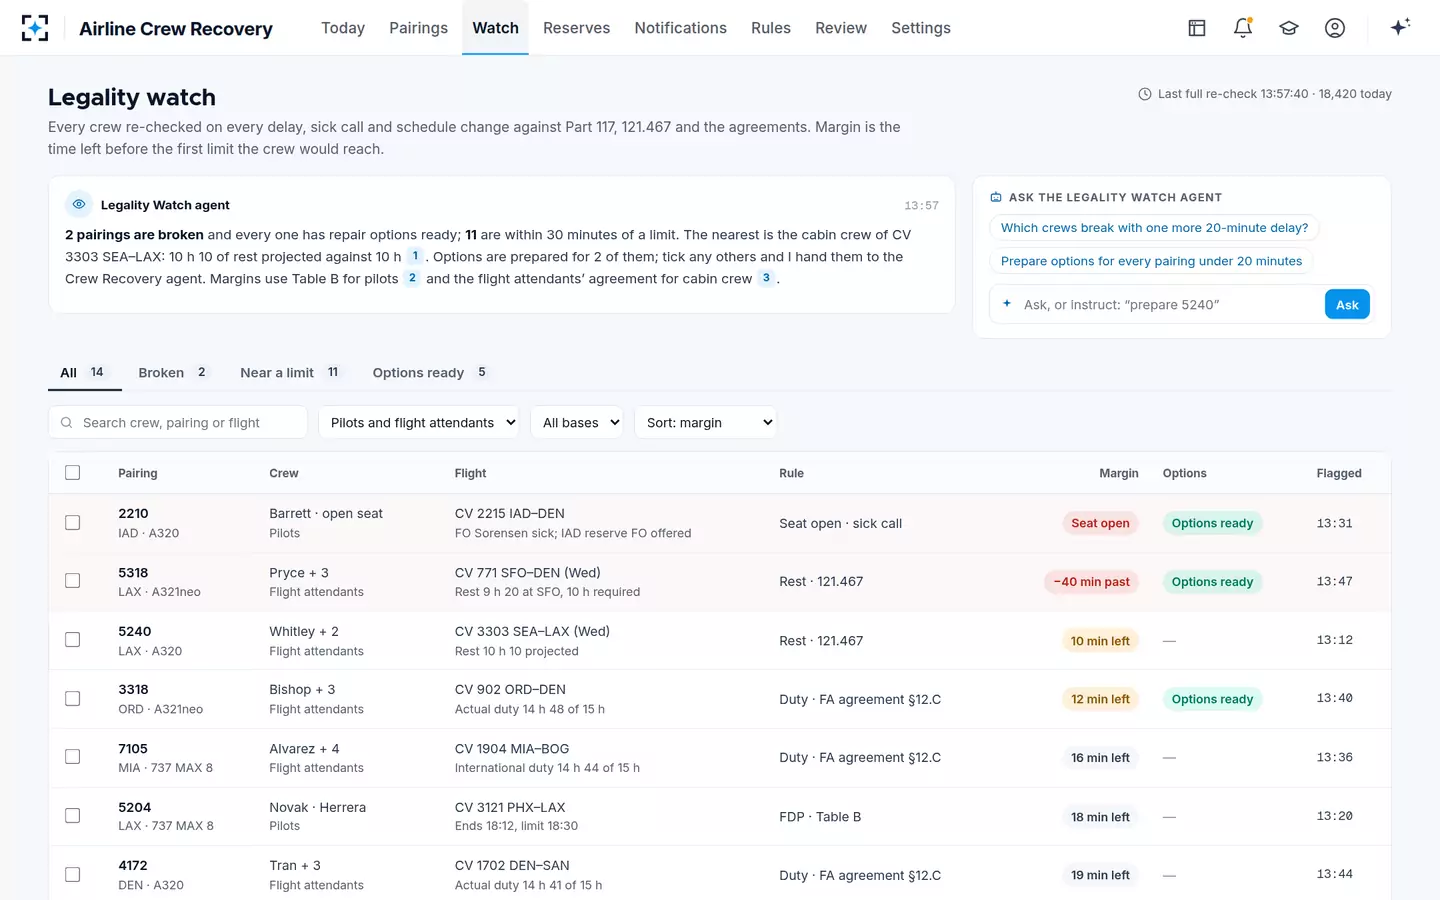Screen dimensions: 1440x900
Task: Select the Near a limit tab
Action: 290,372
